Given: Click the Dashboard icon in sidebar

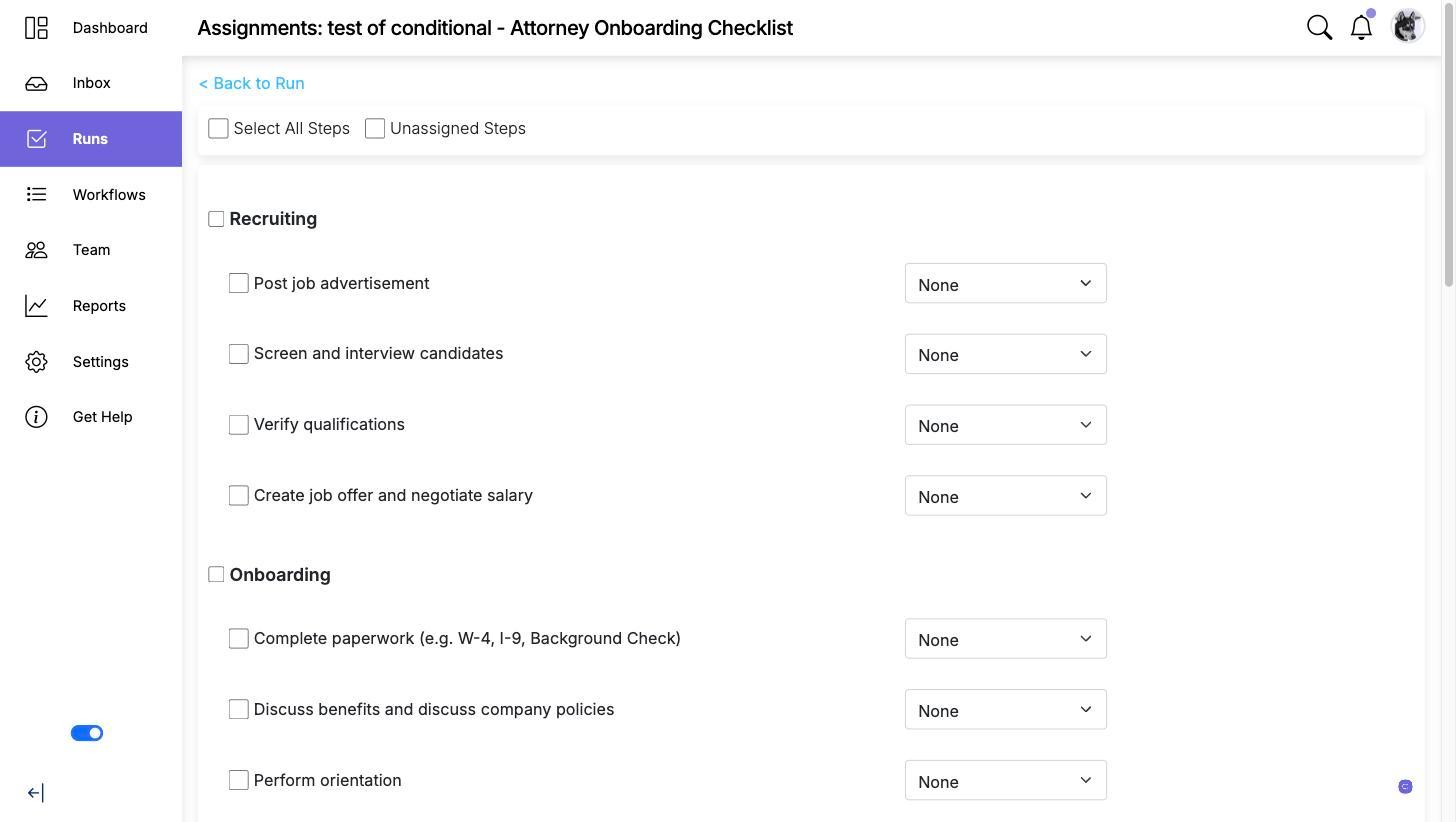Looking at the screenshot, I should [36, 28].
